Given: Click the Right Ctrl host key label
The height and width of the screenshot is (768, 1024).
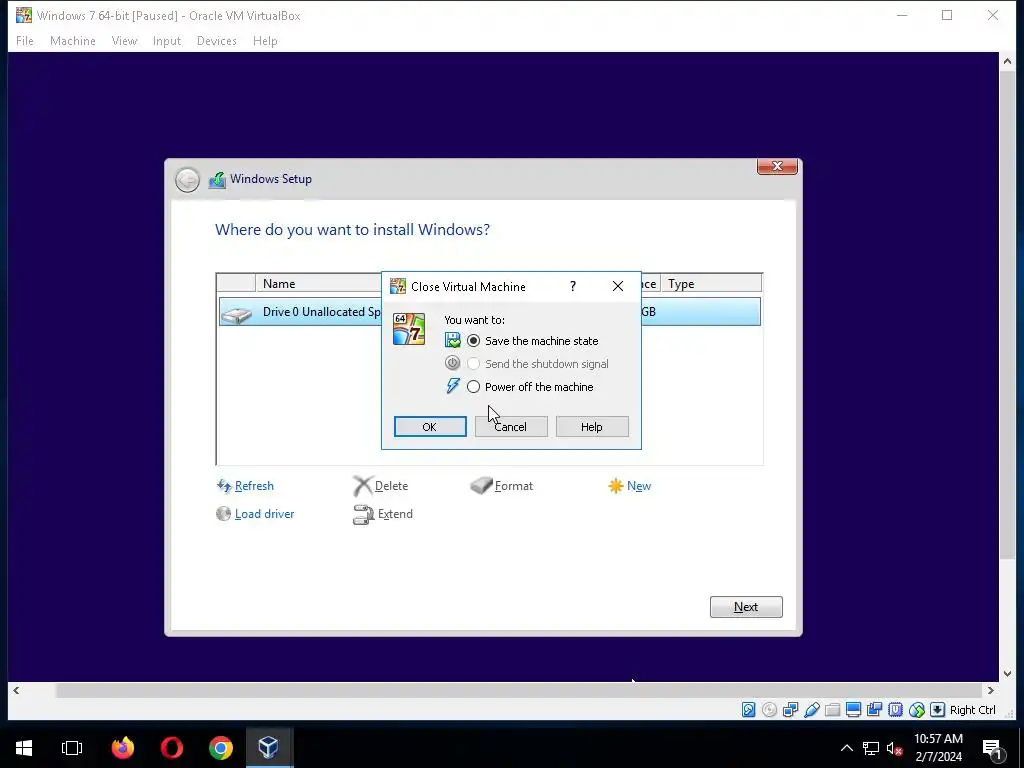Looking at the screenshot, I should (x=972, y=710).
